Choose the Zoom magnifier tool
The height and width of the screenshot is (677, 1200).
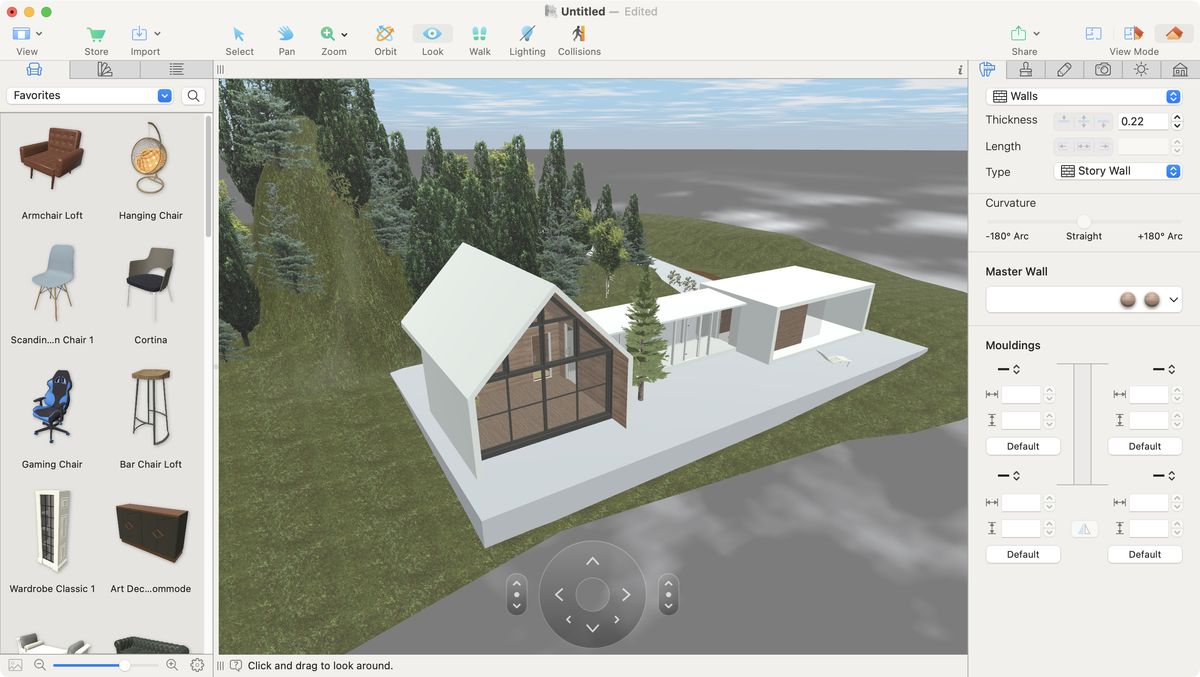pyautogui.click(x=328, y=34)
